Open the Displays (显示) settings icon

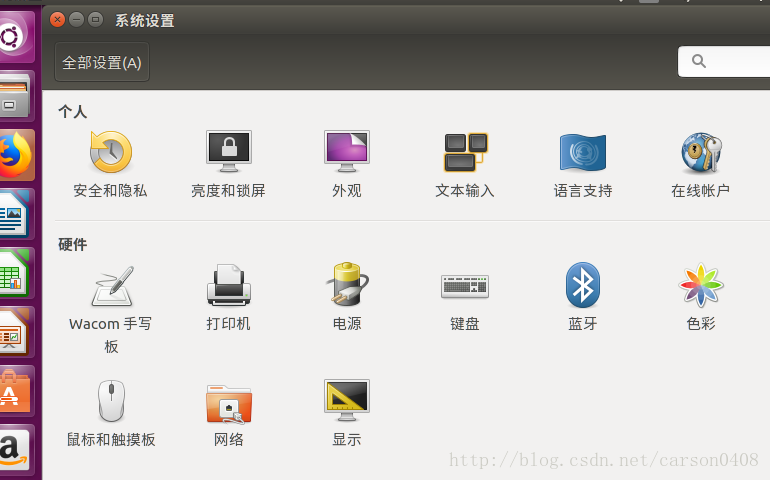[347, 400]
